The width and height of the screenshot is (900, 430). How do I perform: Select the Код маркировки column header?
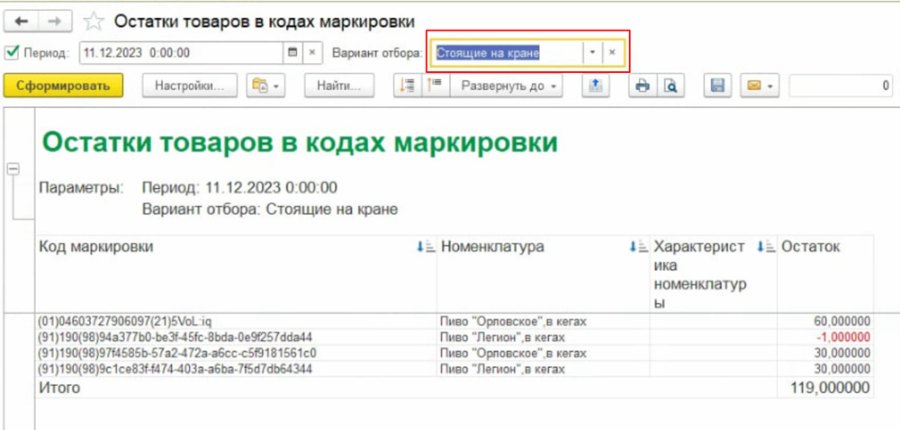tap(96, 247)
